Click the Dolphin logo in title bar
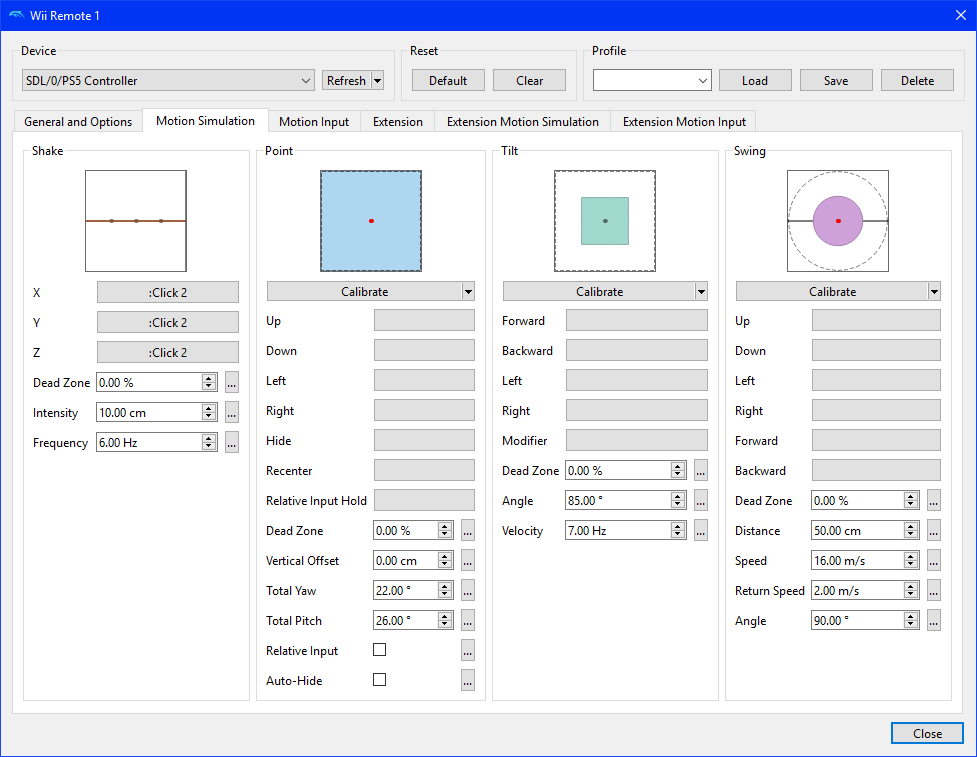The image size is (977, 757). tap(17, 16)
